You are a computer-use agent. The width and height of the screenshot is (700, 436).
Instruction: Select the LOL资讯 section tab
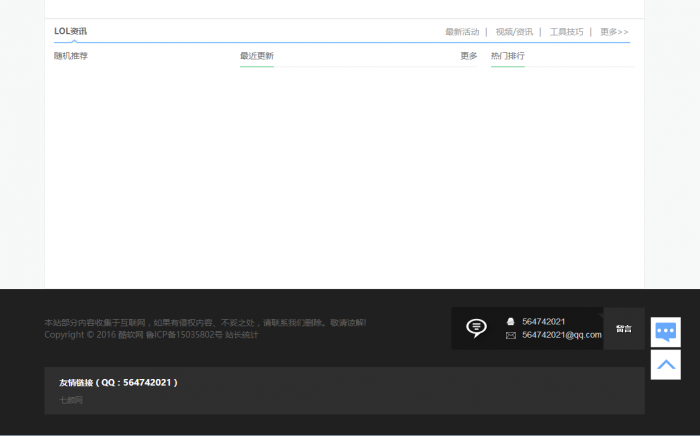(70, 31)
